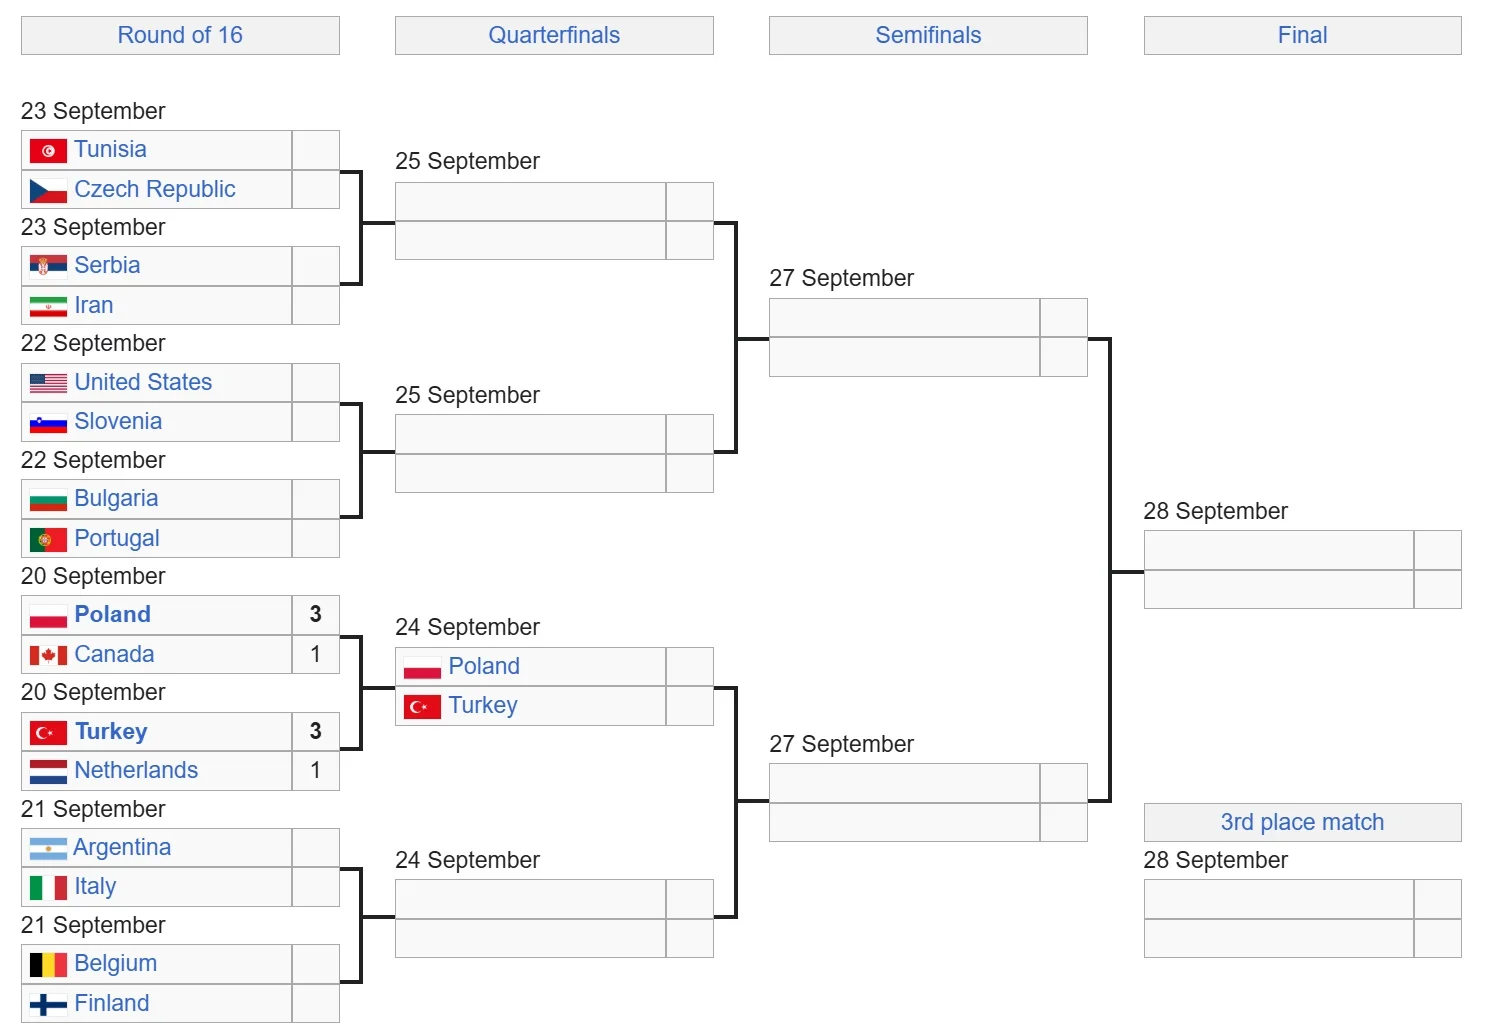
Task: Click Poland's Round of 16 score cell
Action: click(x=315, y=614)
